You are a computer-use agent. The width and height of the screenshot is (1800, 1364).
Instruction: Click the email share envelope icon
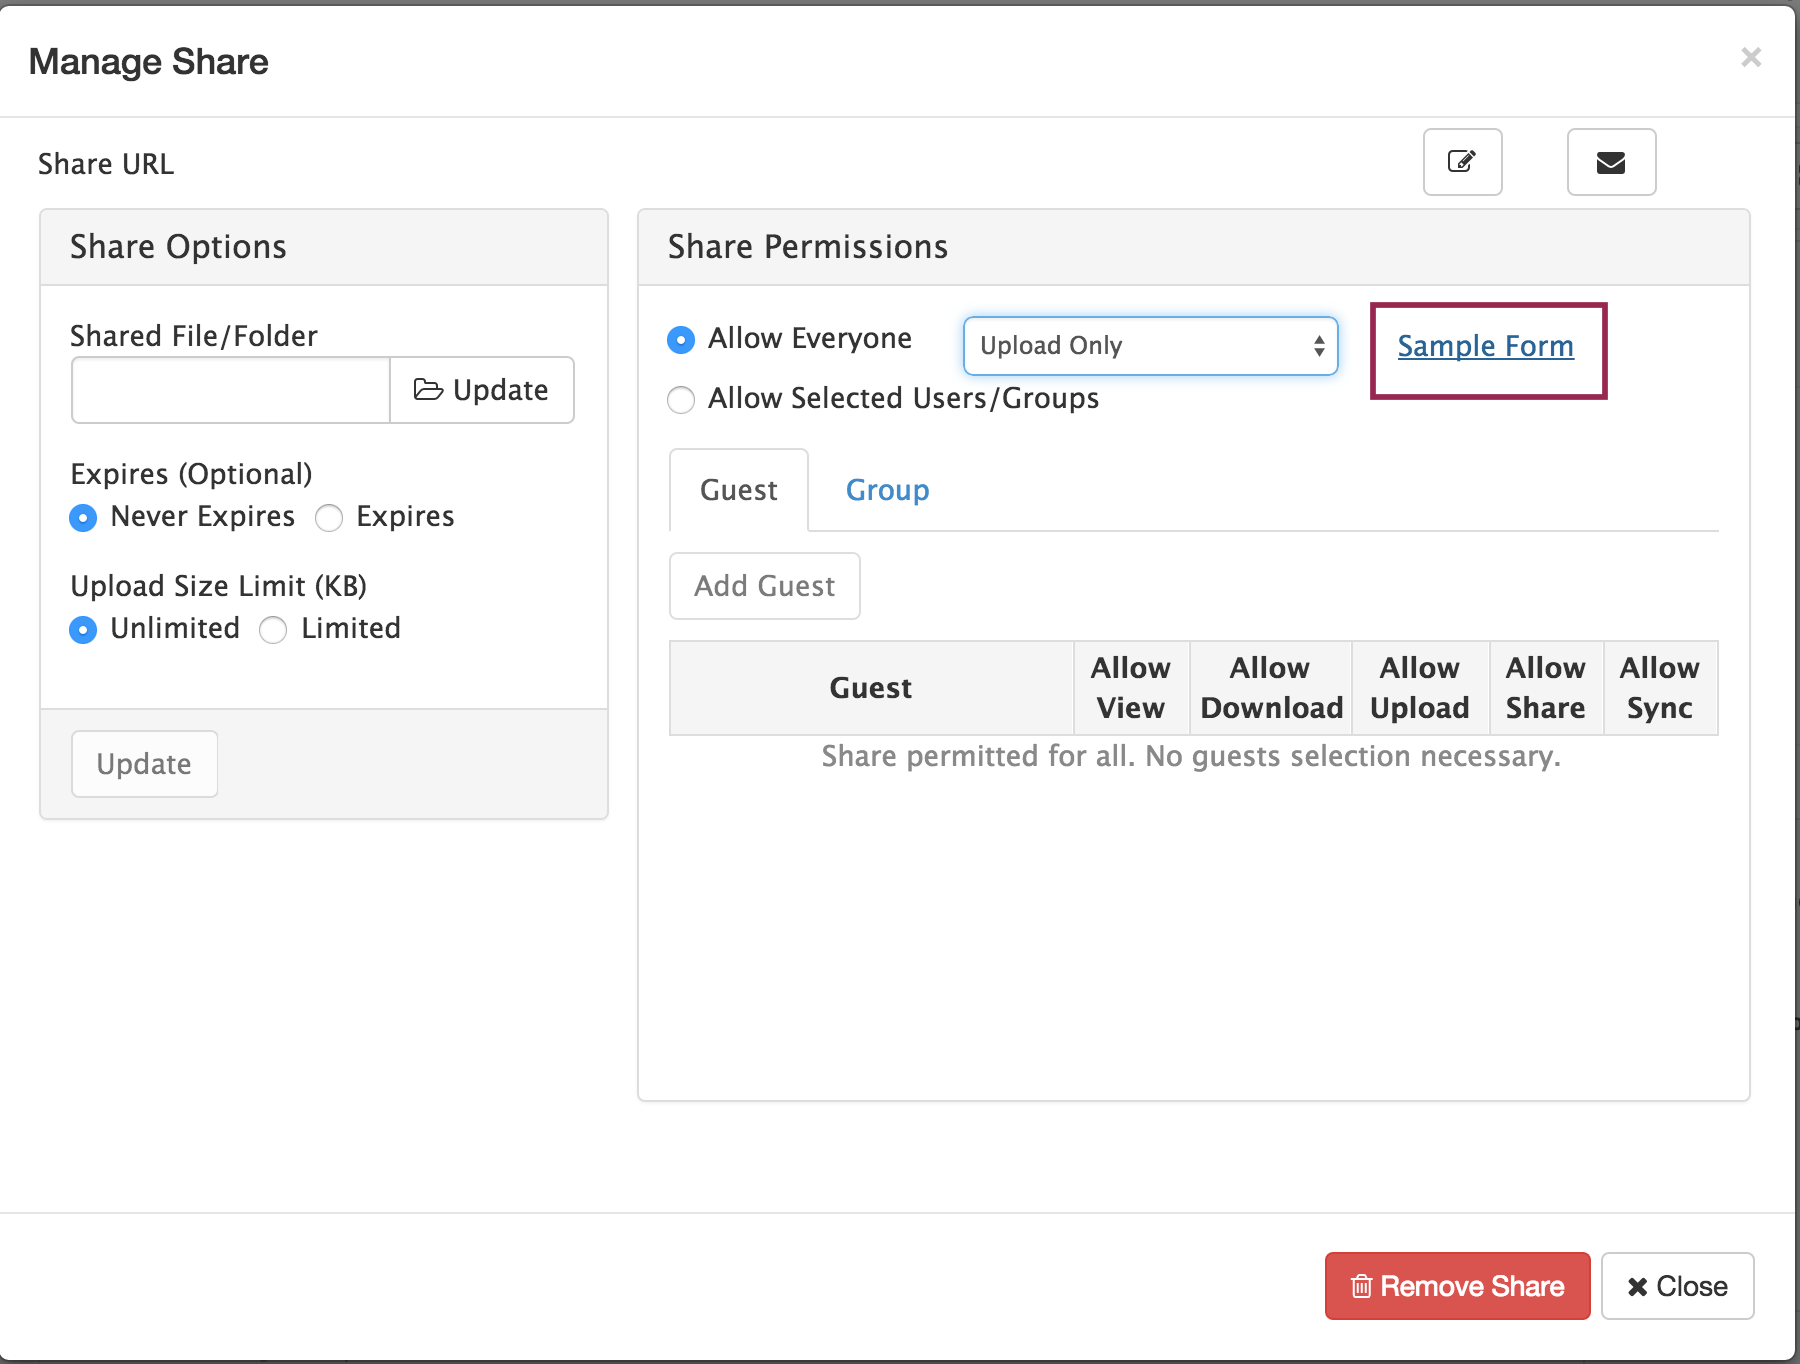[1611, 162]
